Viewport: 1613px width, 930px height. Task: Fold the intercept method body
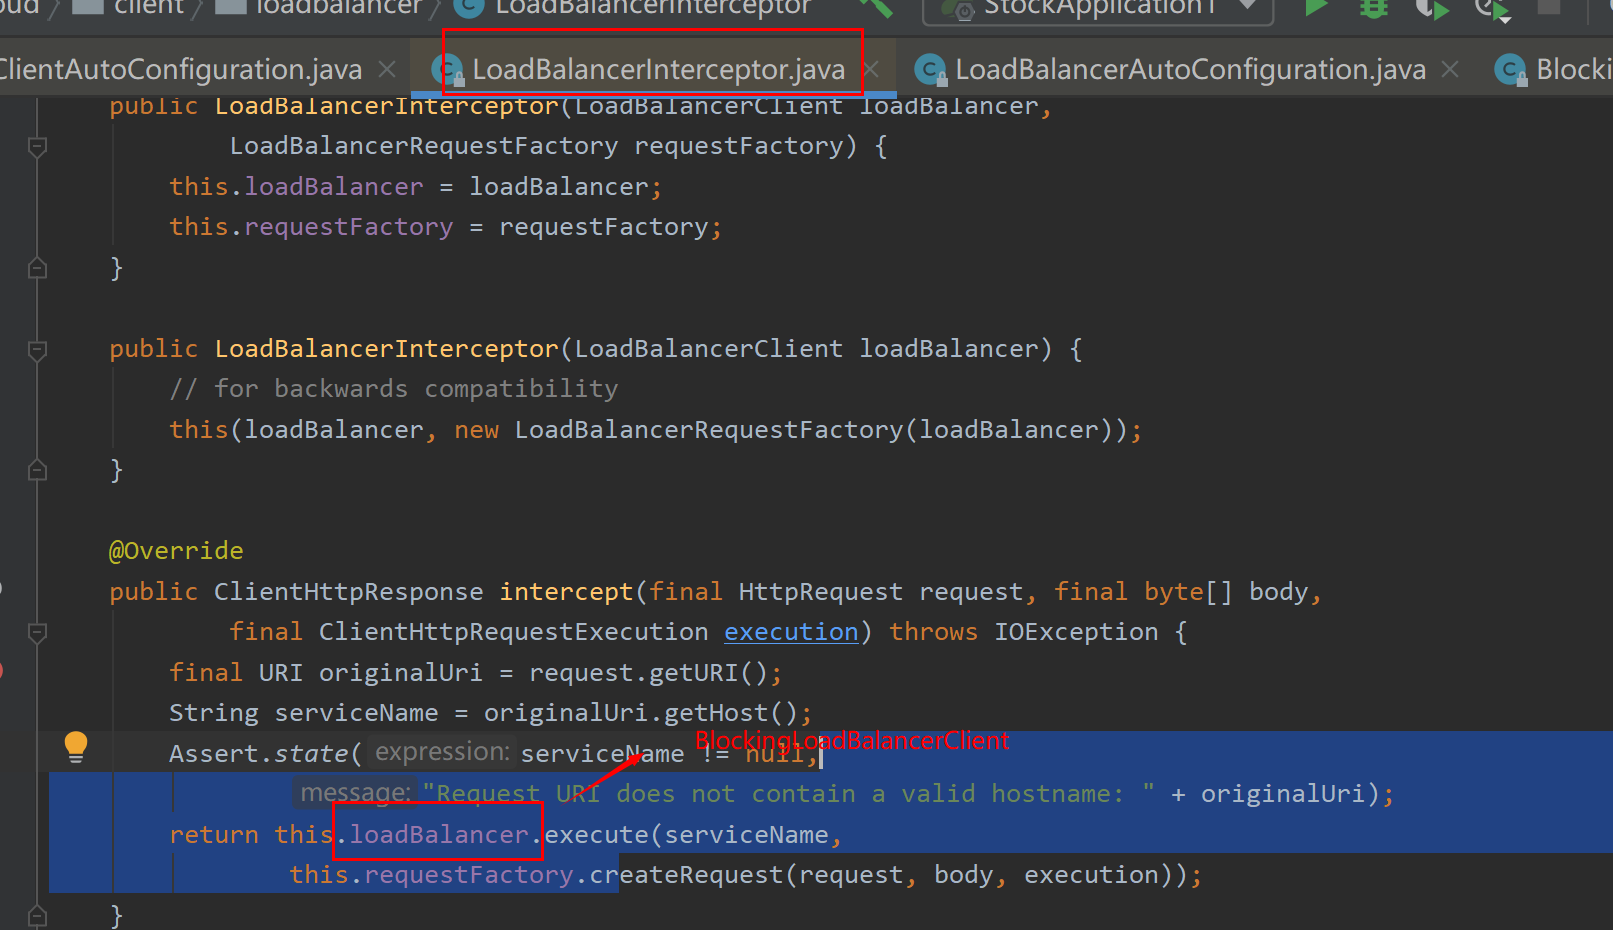point(38,632)
